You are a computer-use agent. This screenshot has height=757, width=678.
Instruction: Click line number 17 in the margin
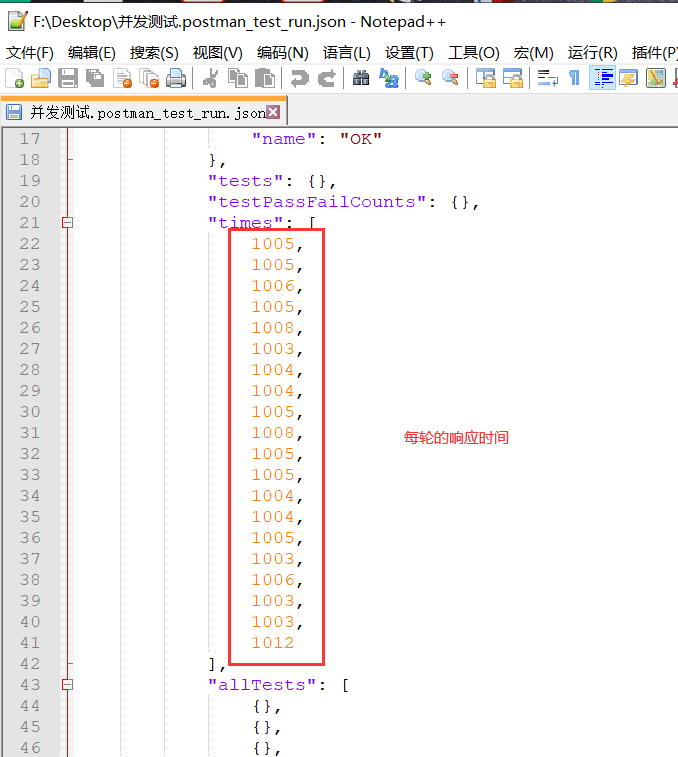(x=30, y=139)
